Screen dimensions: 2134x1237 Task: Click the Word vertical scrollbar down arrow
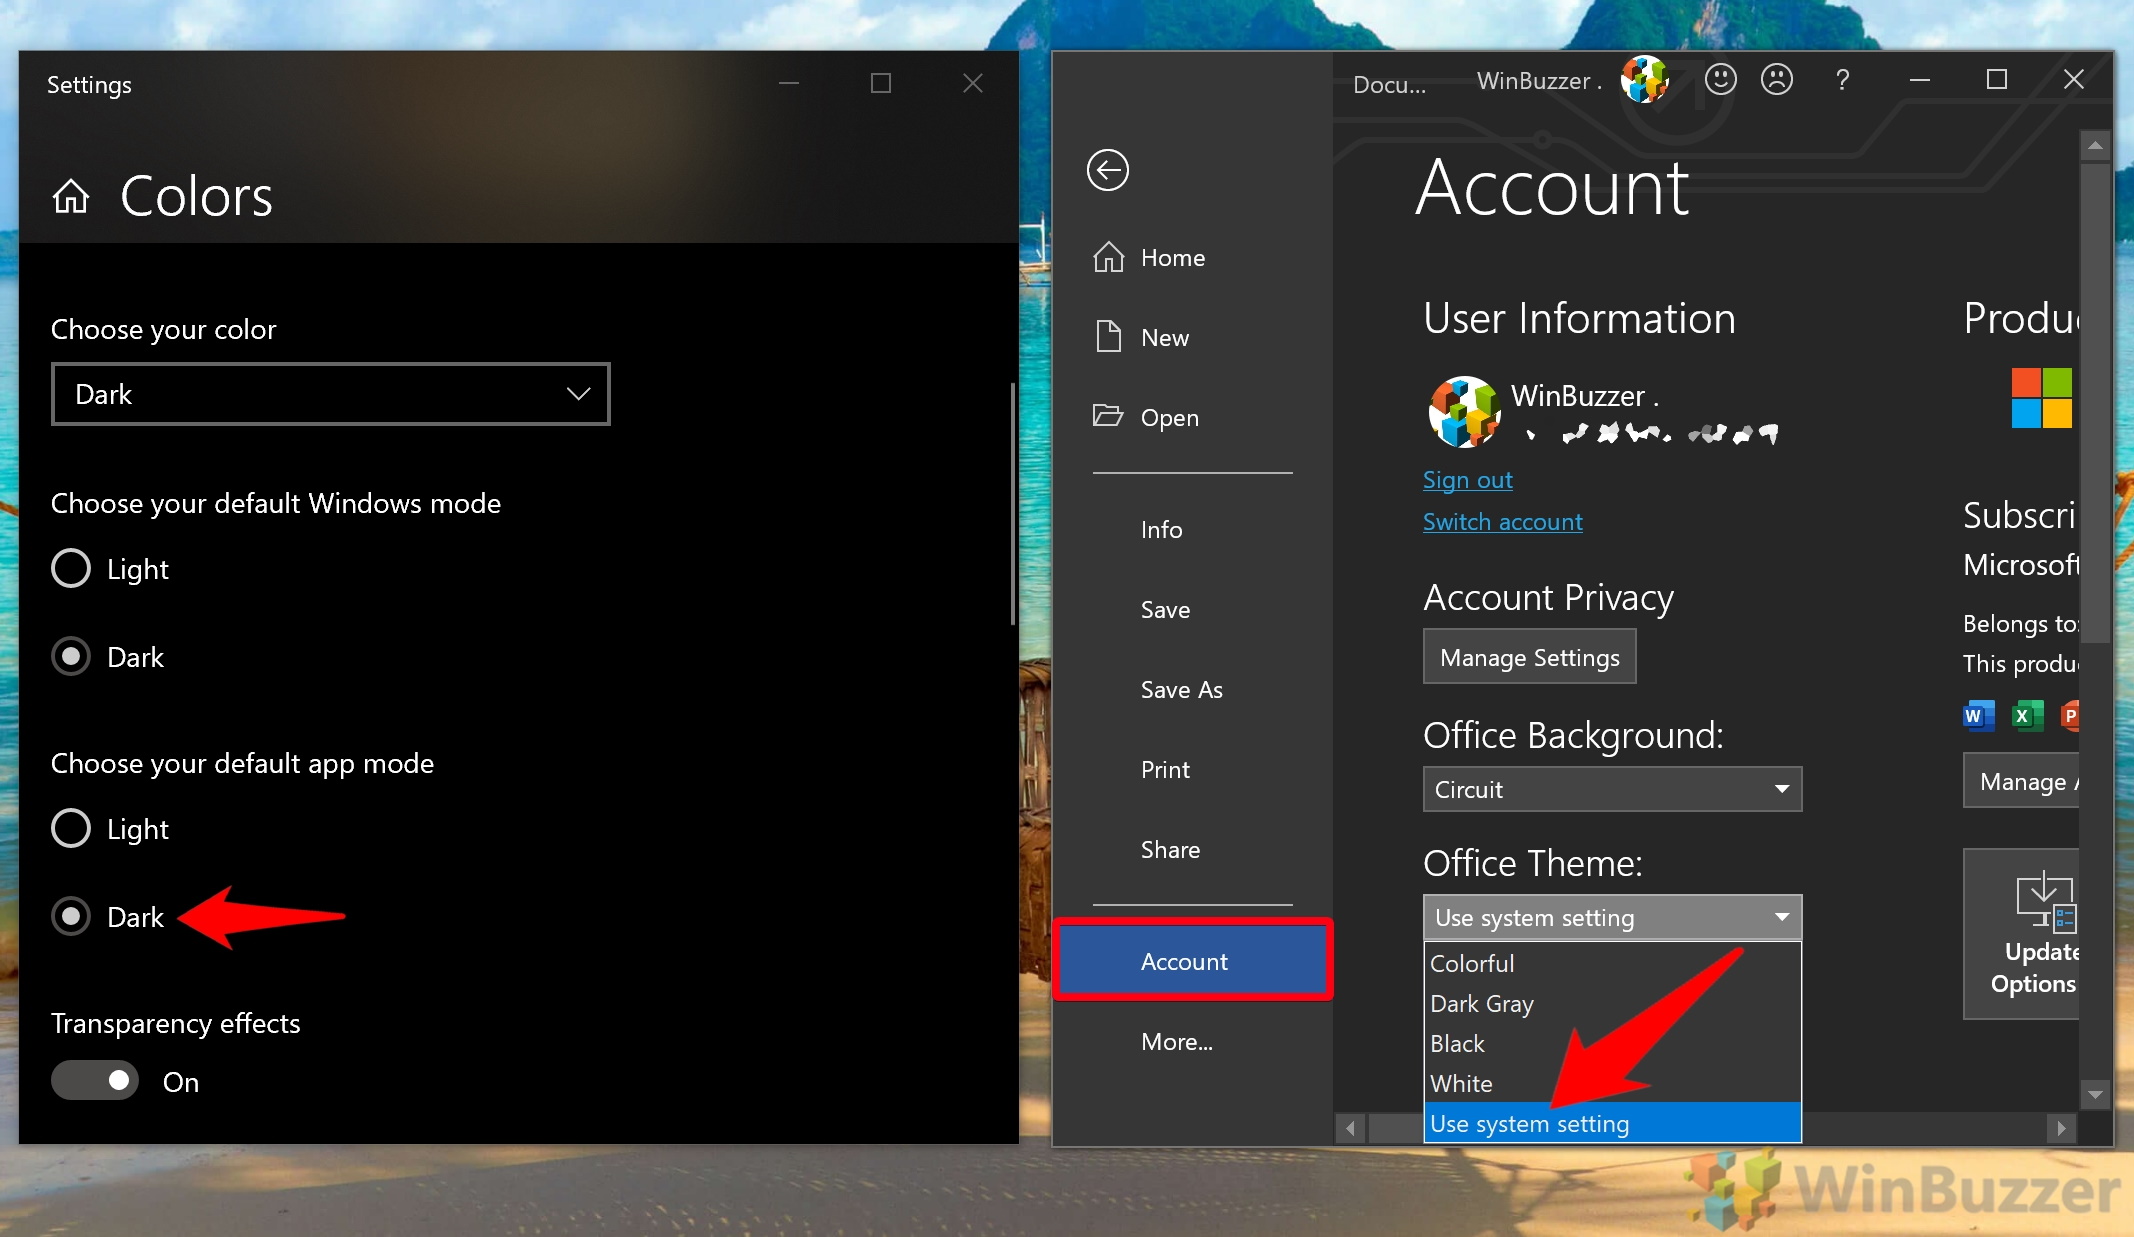[2095, 1095]
